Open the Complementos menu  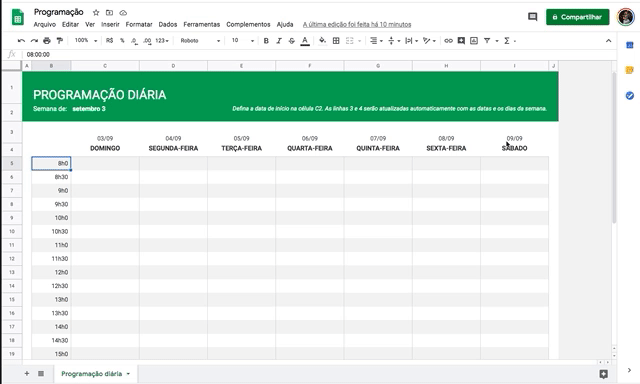tap(248, 24)
